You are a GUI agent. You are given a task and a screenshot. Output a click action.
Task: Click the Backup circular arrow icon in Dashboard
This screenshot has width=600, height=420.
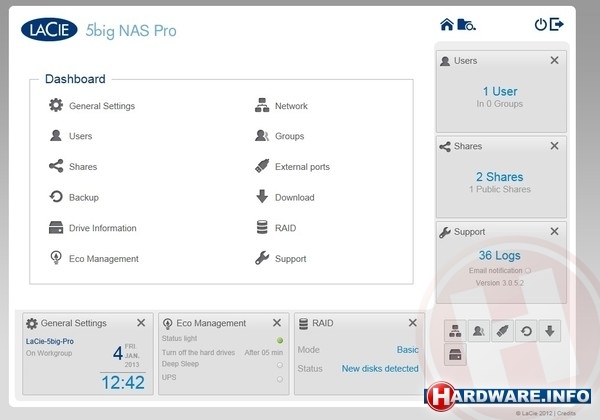56,197
